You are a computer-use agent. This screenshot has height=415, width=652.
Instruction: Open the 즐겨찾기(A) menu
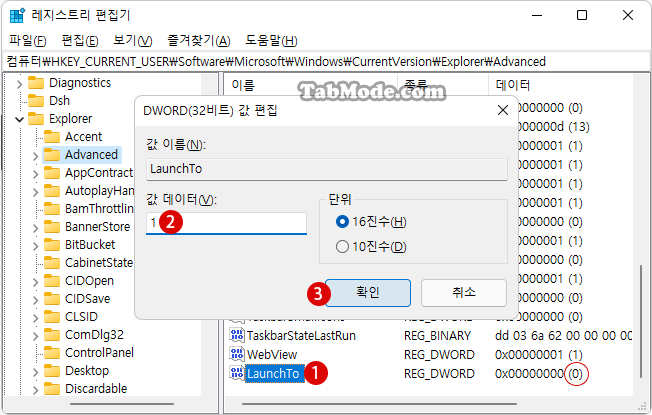[x=199, y=40]
